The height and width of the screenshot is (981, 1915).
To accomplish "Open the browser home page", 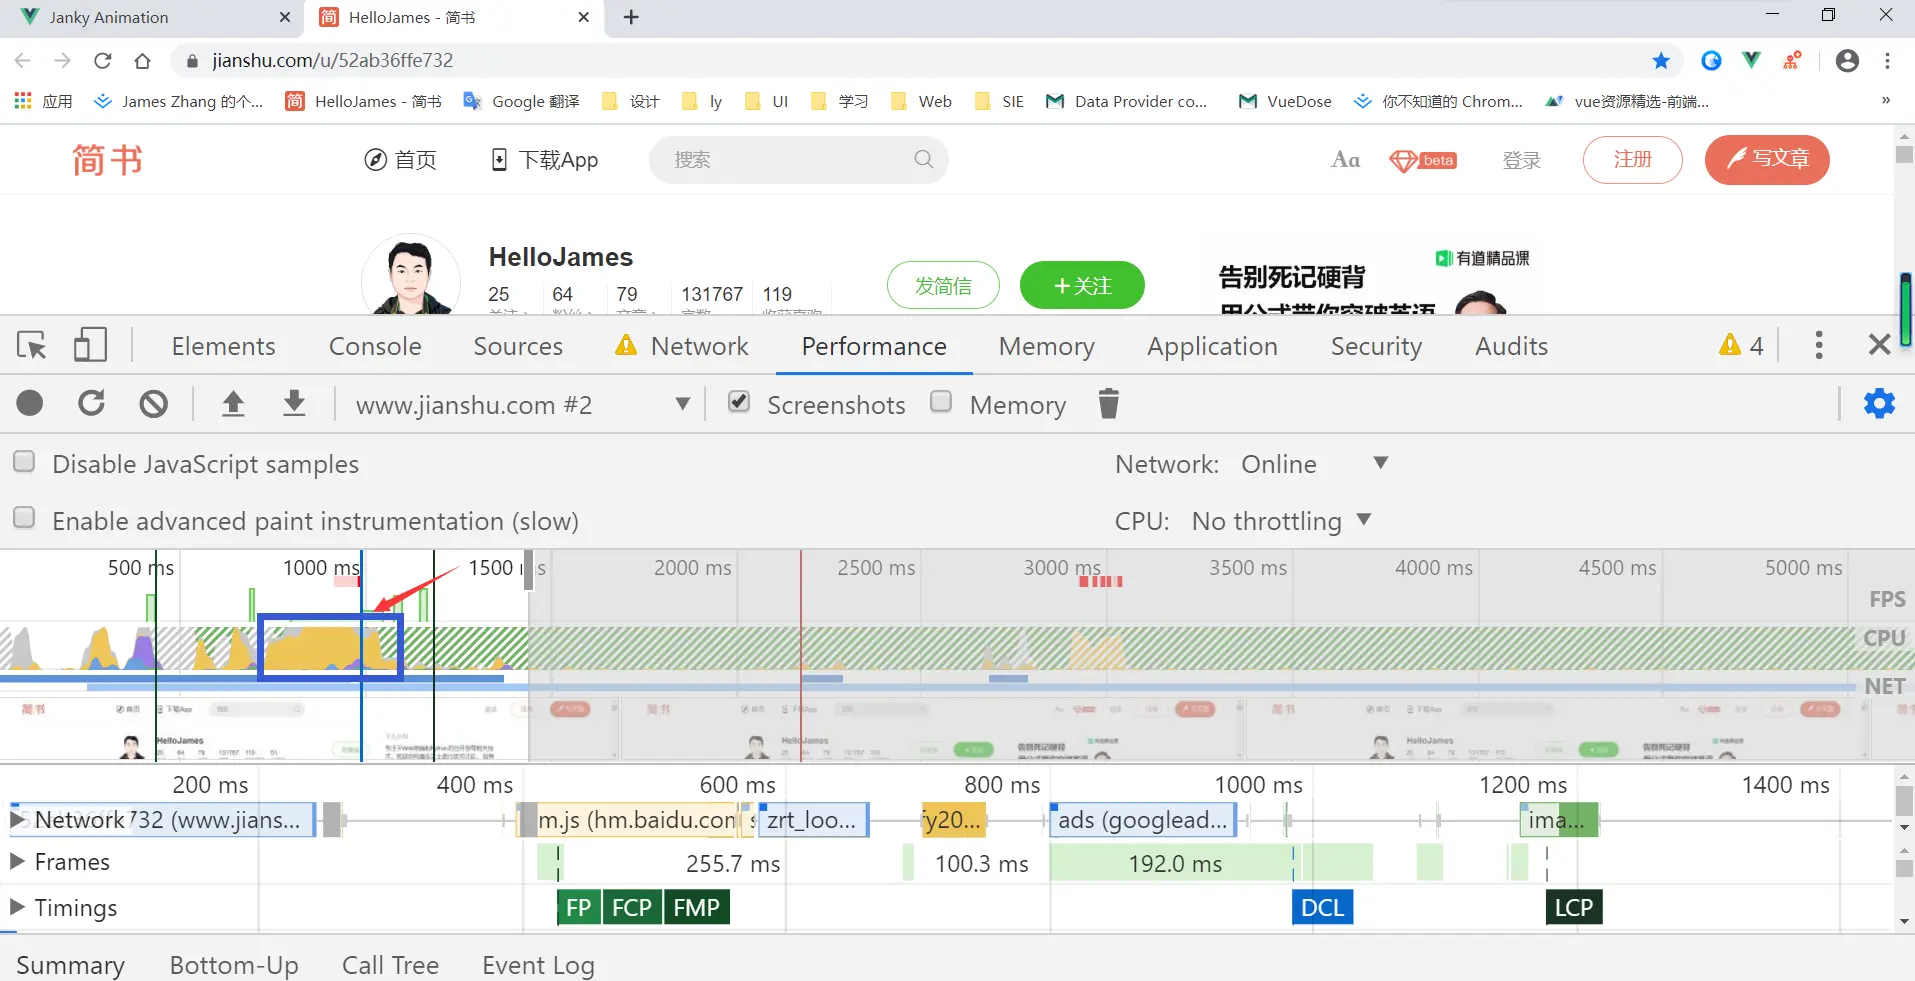I will pos(142,61).
